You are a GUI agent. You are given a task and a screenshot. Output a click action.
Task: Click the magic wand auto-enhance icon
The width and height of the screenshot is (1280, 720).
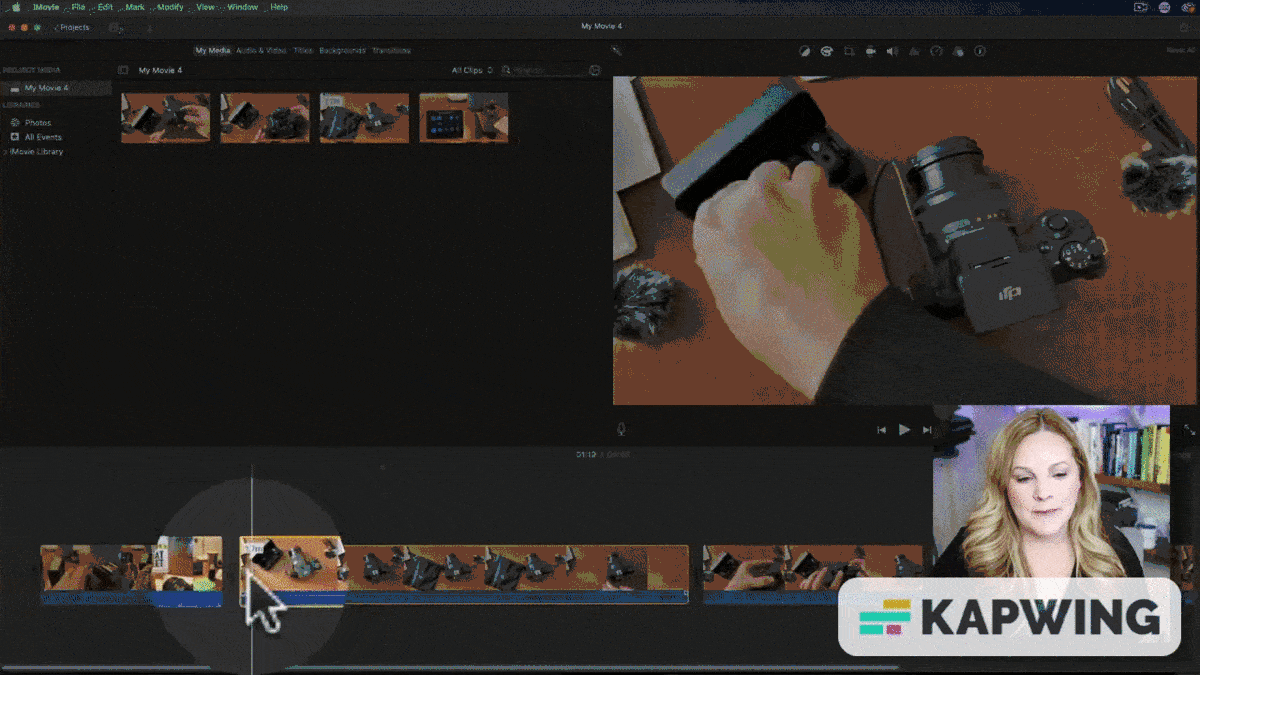click(616, 51)
